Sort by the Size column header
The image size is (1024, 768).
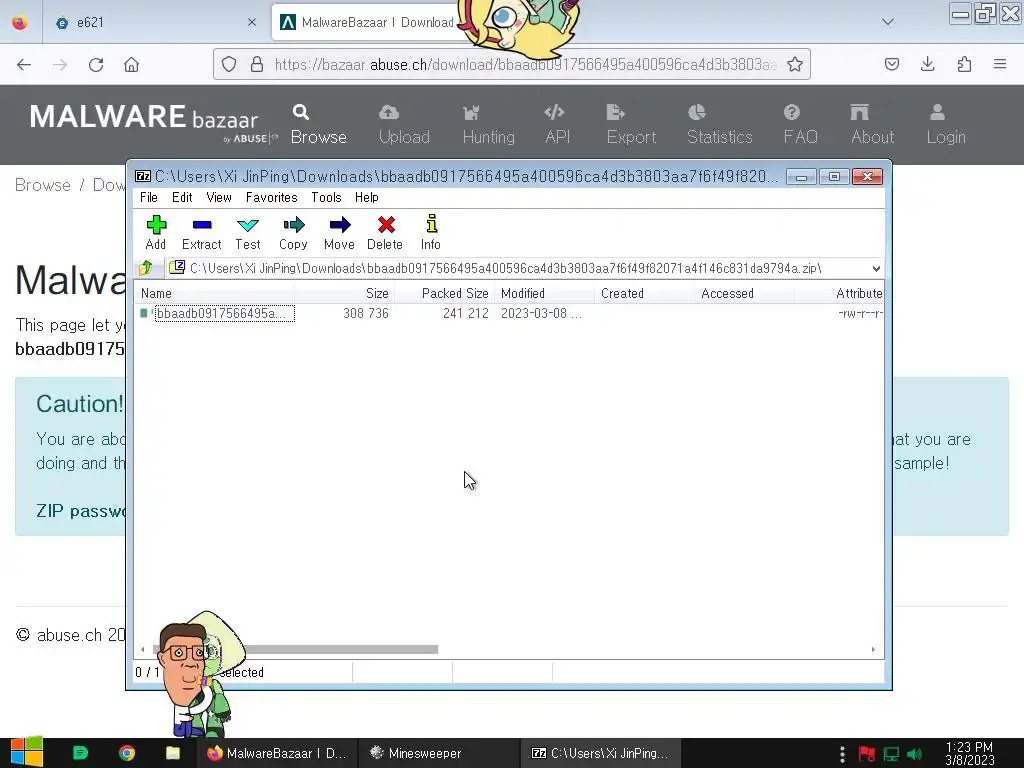click(x=344, y=293)
